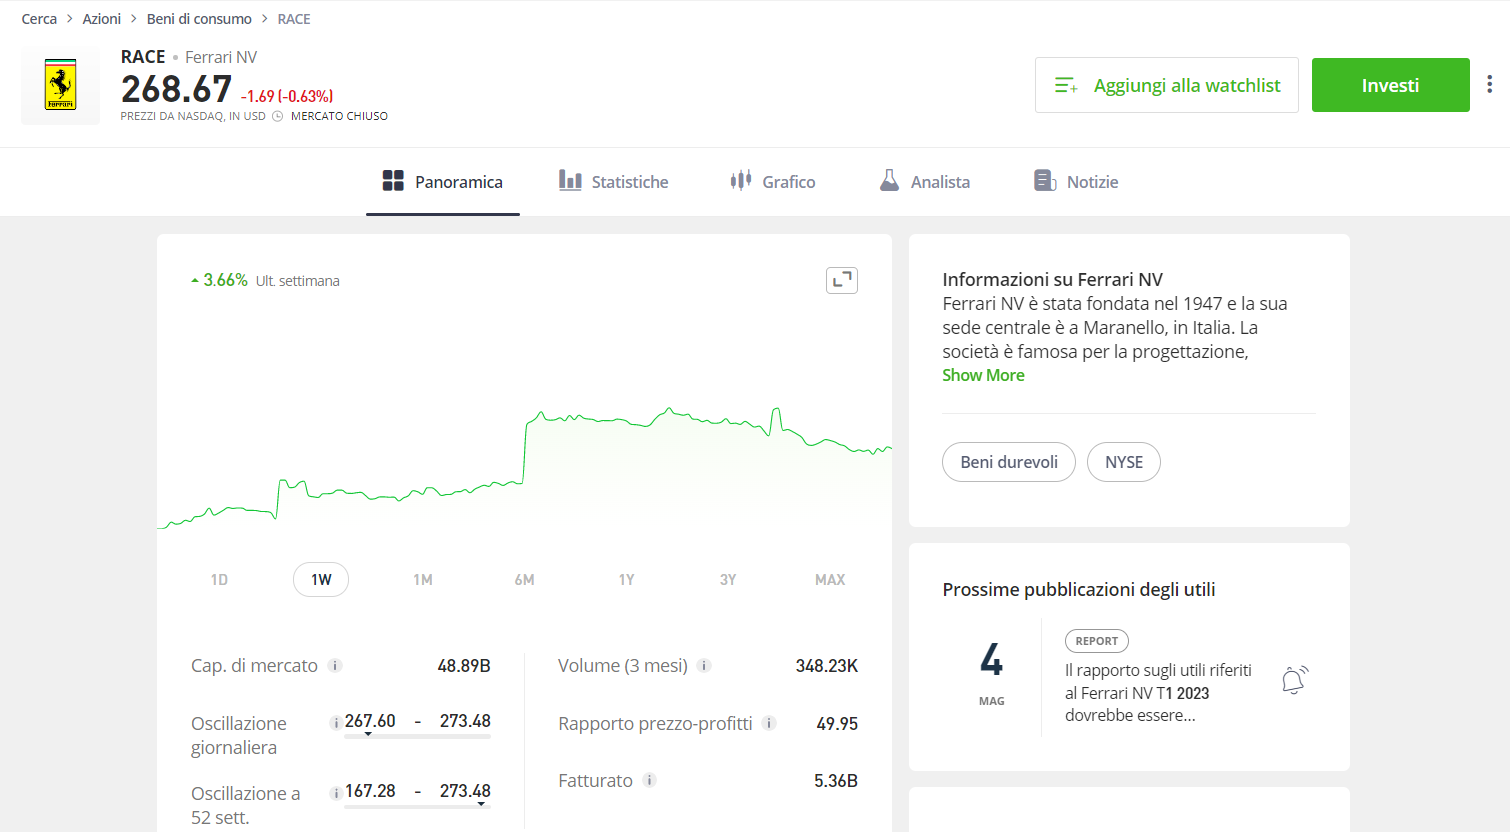Go to Beni di consumo breadcrumb
1510x832 pixels.
[x=199, y=19]
